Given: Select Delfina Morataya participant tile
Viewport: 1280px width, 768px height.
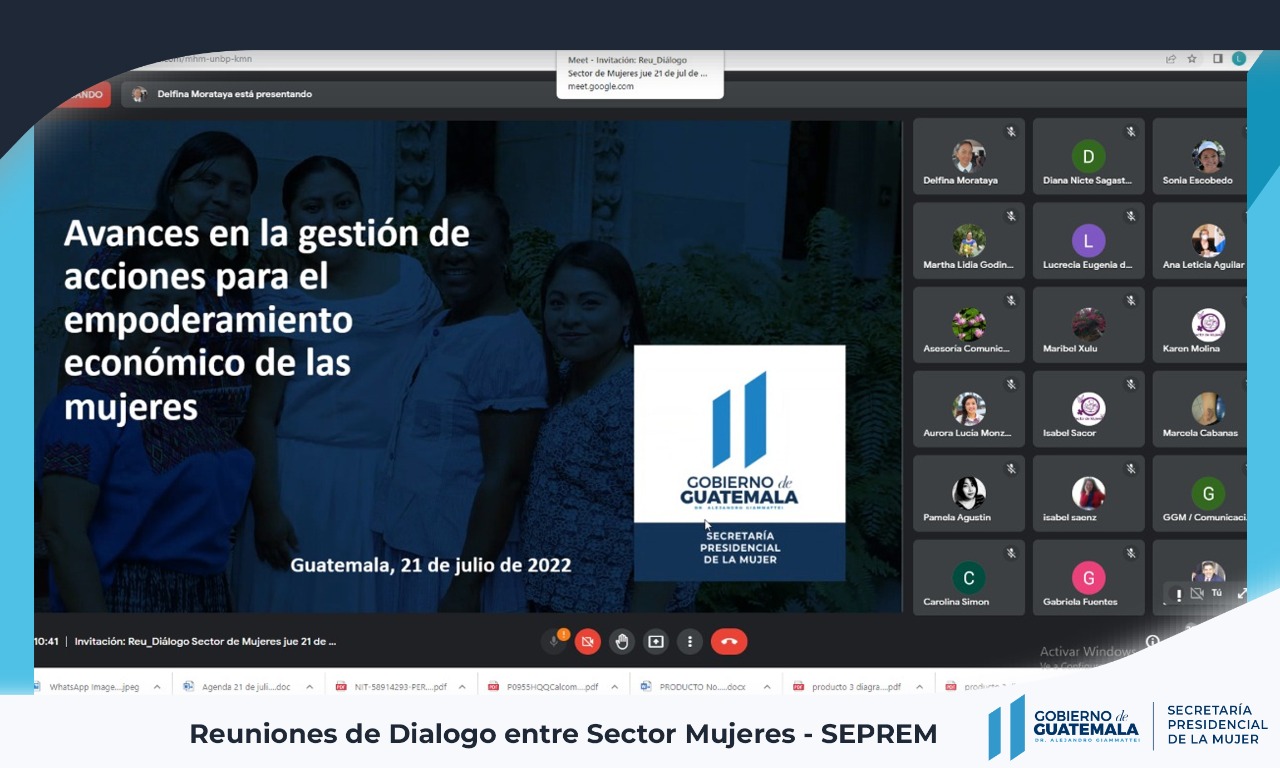Looking at the screenshot, I should tap(968, 157).
